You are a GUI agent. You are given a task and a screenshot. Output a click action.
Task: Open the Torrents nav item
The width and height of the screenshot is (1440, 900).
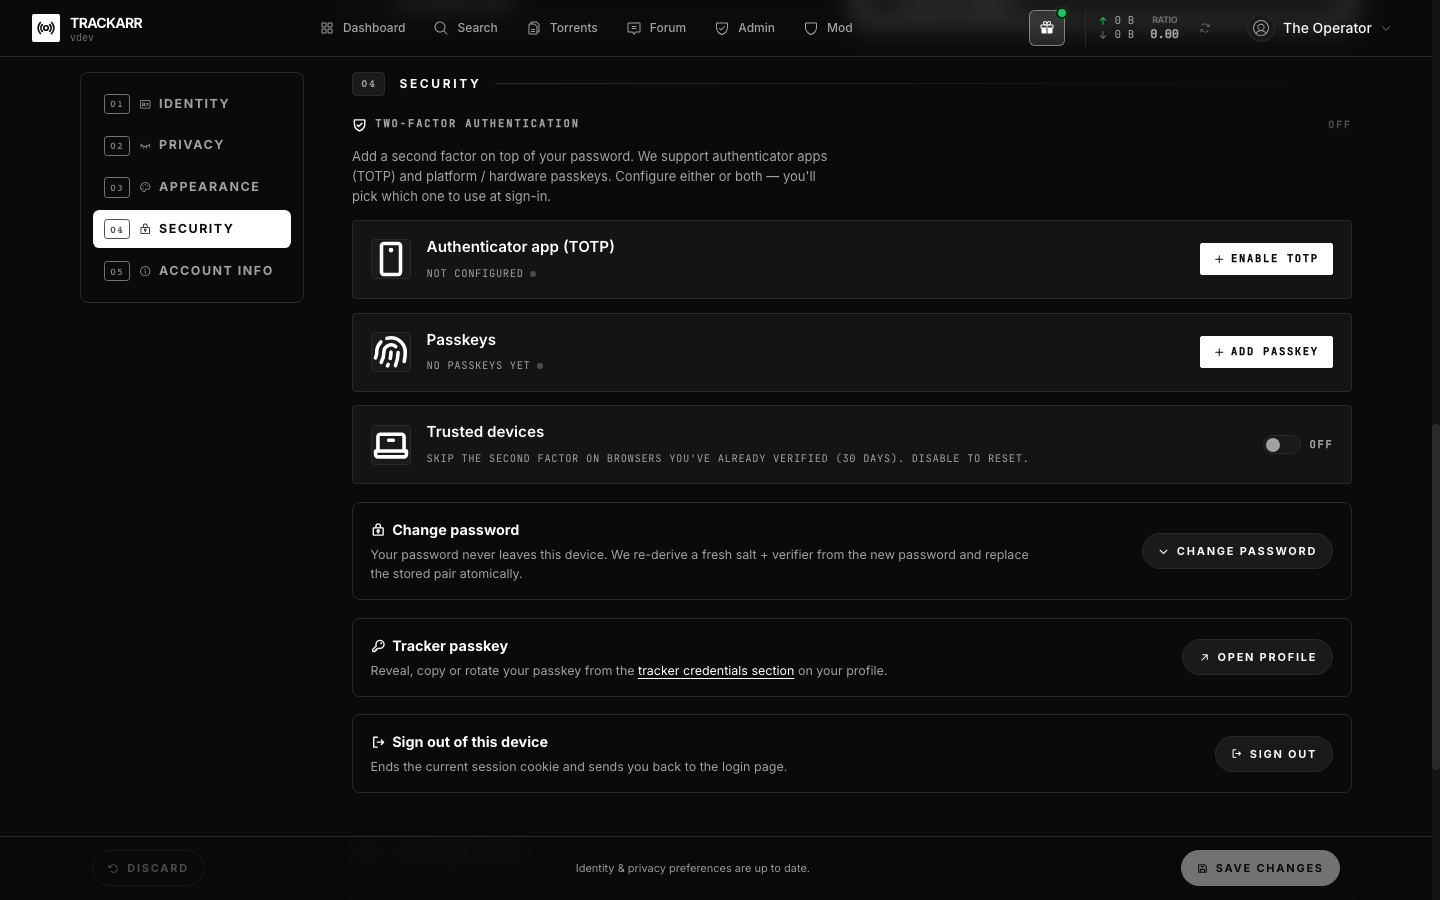click(562, 28)
